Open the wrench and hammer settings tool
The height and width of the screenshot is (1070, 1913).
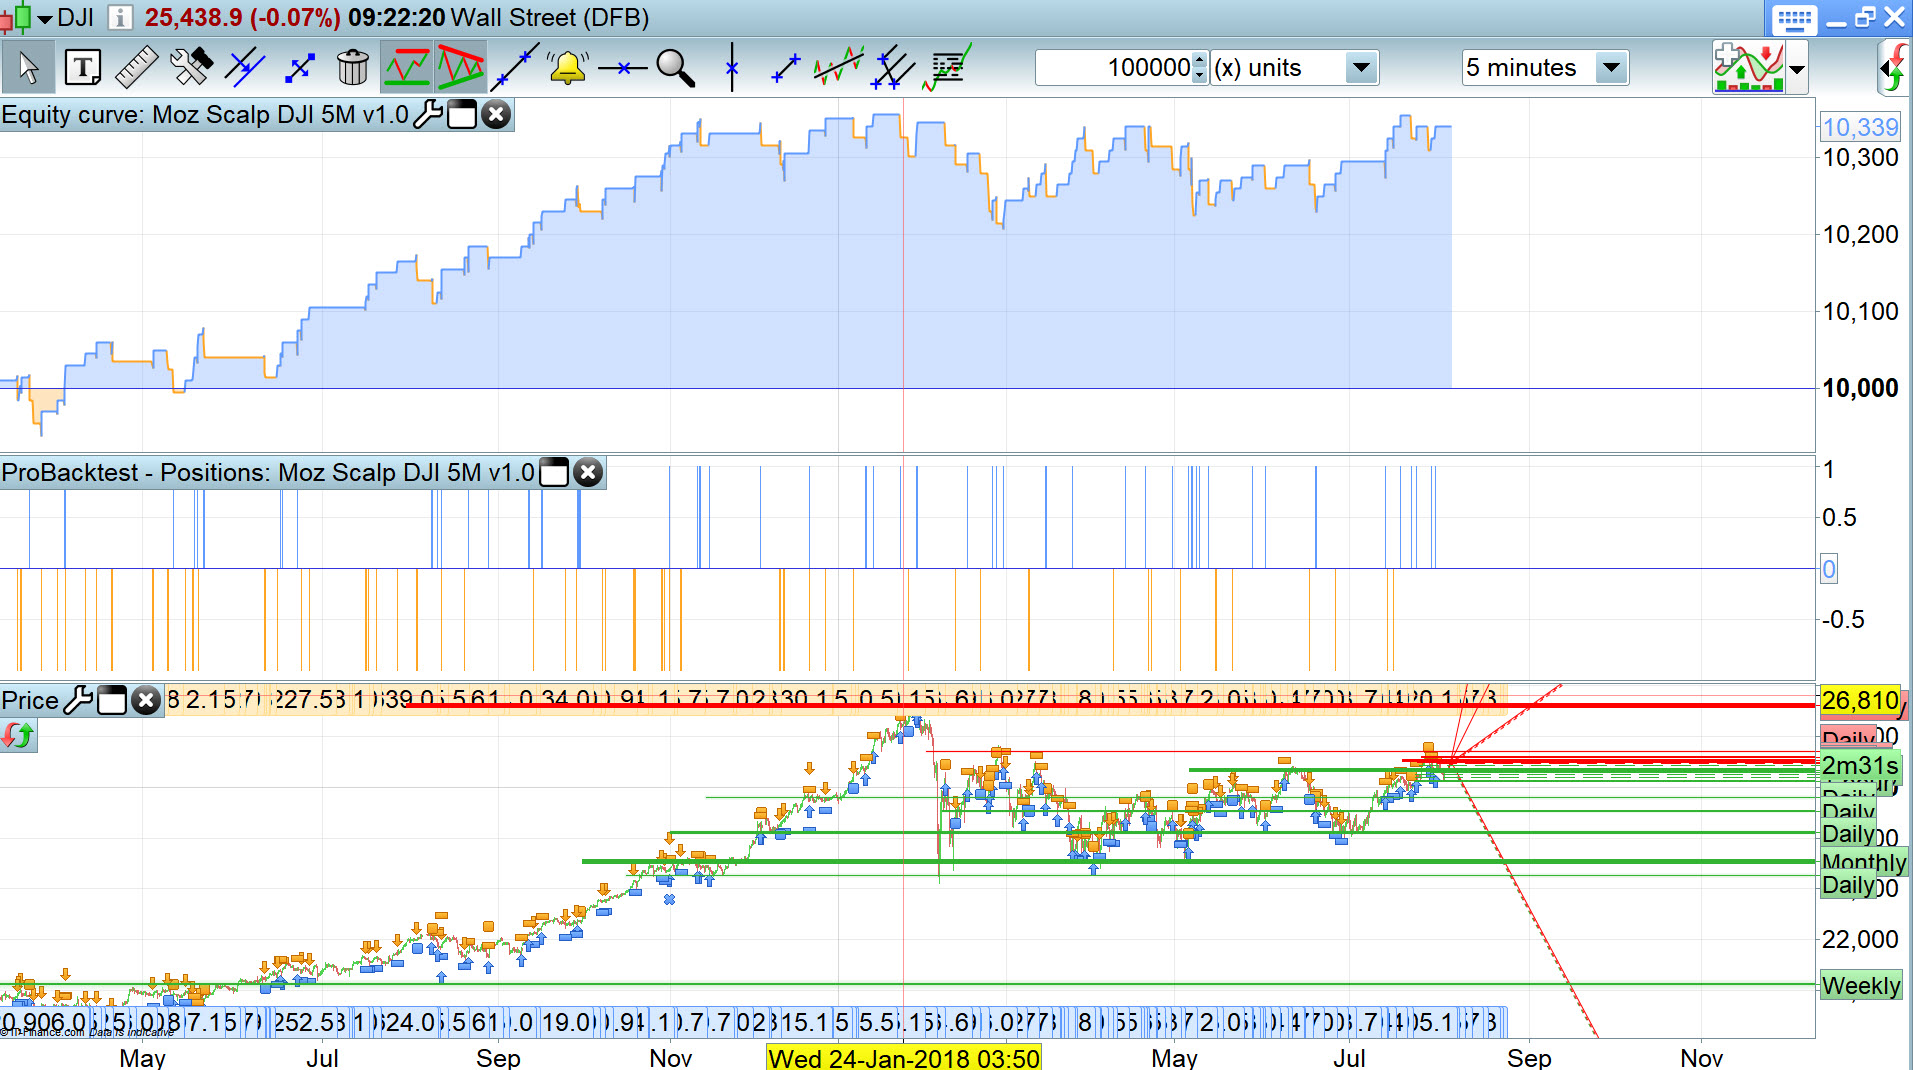tap(191, 68)
